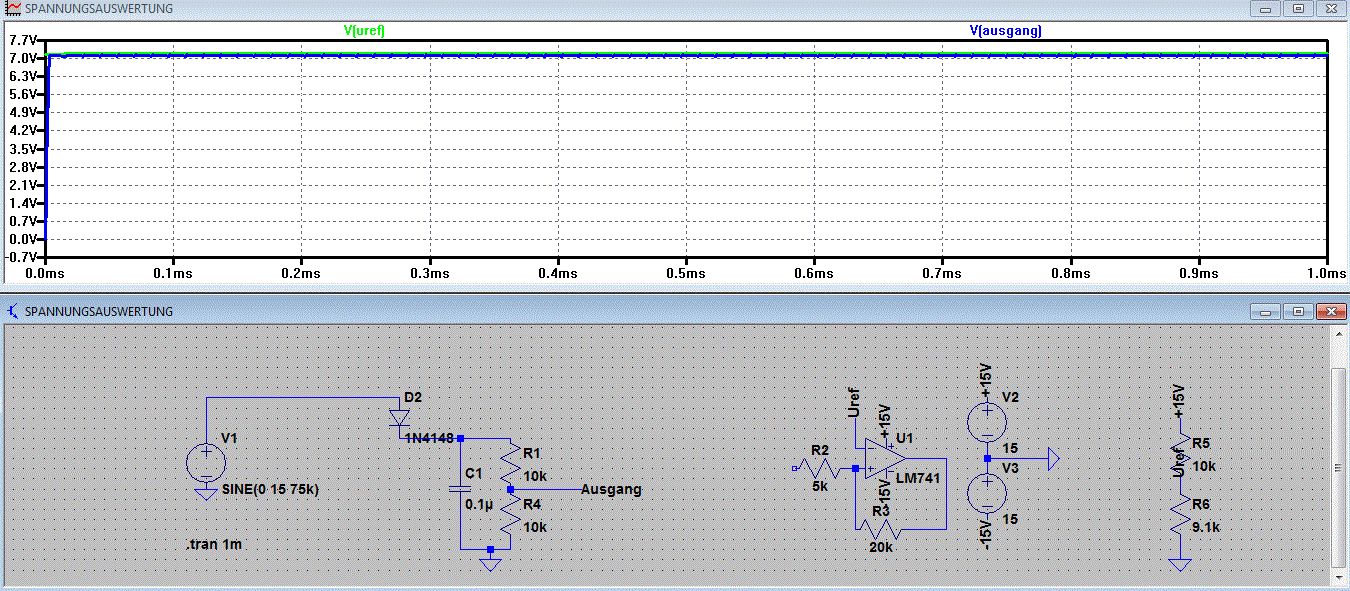The width and height of the screenshot is (1350, 591).
Task: Click the 0.5ms time axis label
Action: (685, 272)
